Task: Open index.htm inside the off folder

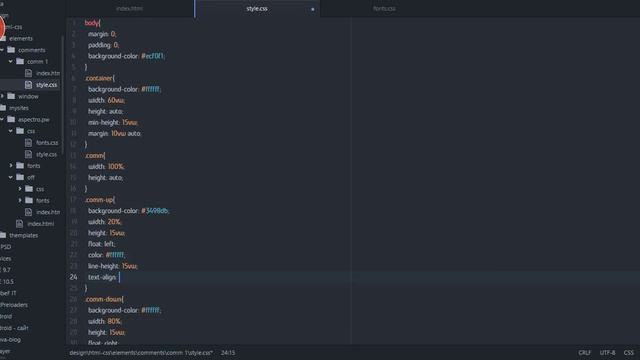Action: [x=48, y=212]
